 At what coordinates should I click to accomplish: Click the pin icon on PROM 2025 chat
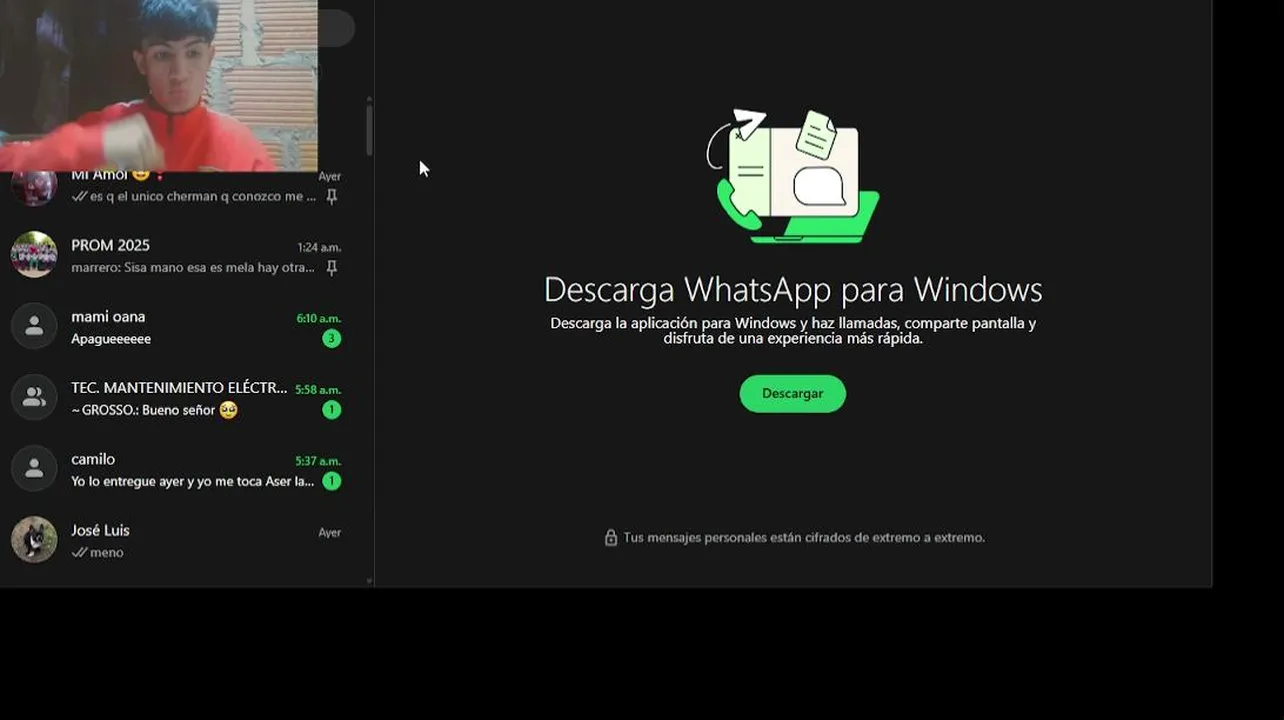(332, 268)
